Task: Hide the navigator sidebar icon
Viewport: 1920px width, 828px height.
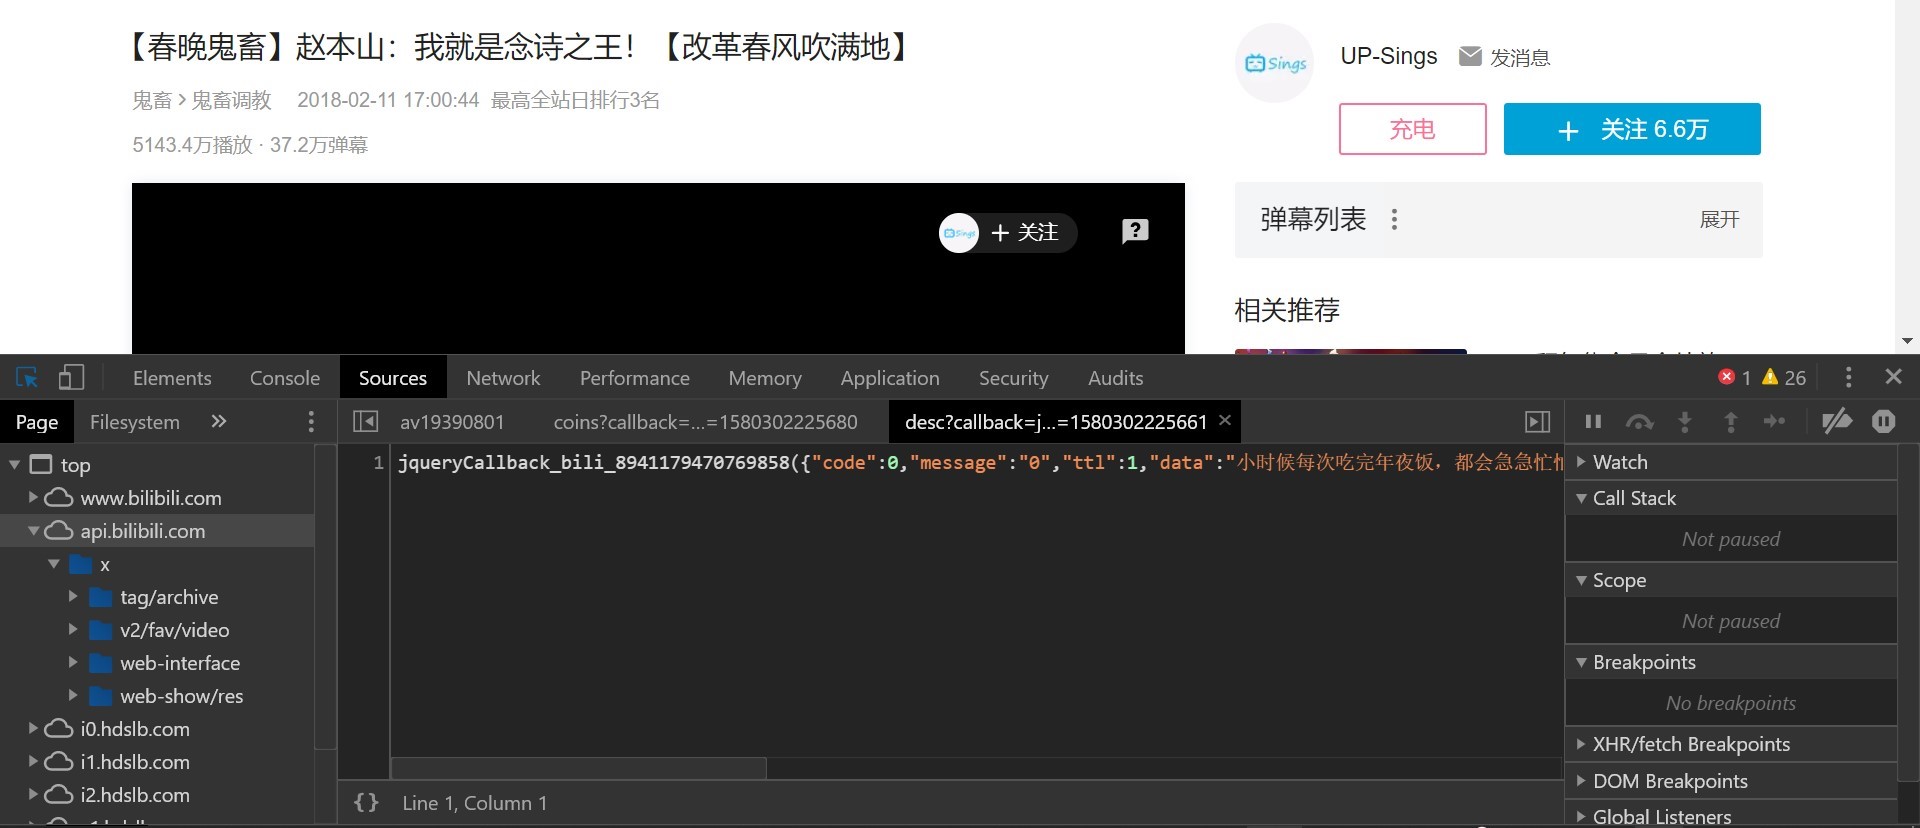Action: click(x=366, y=422)
